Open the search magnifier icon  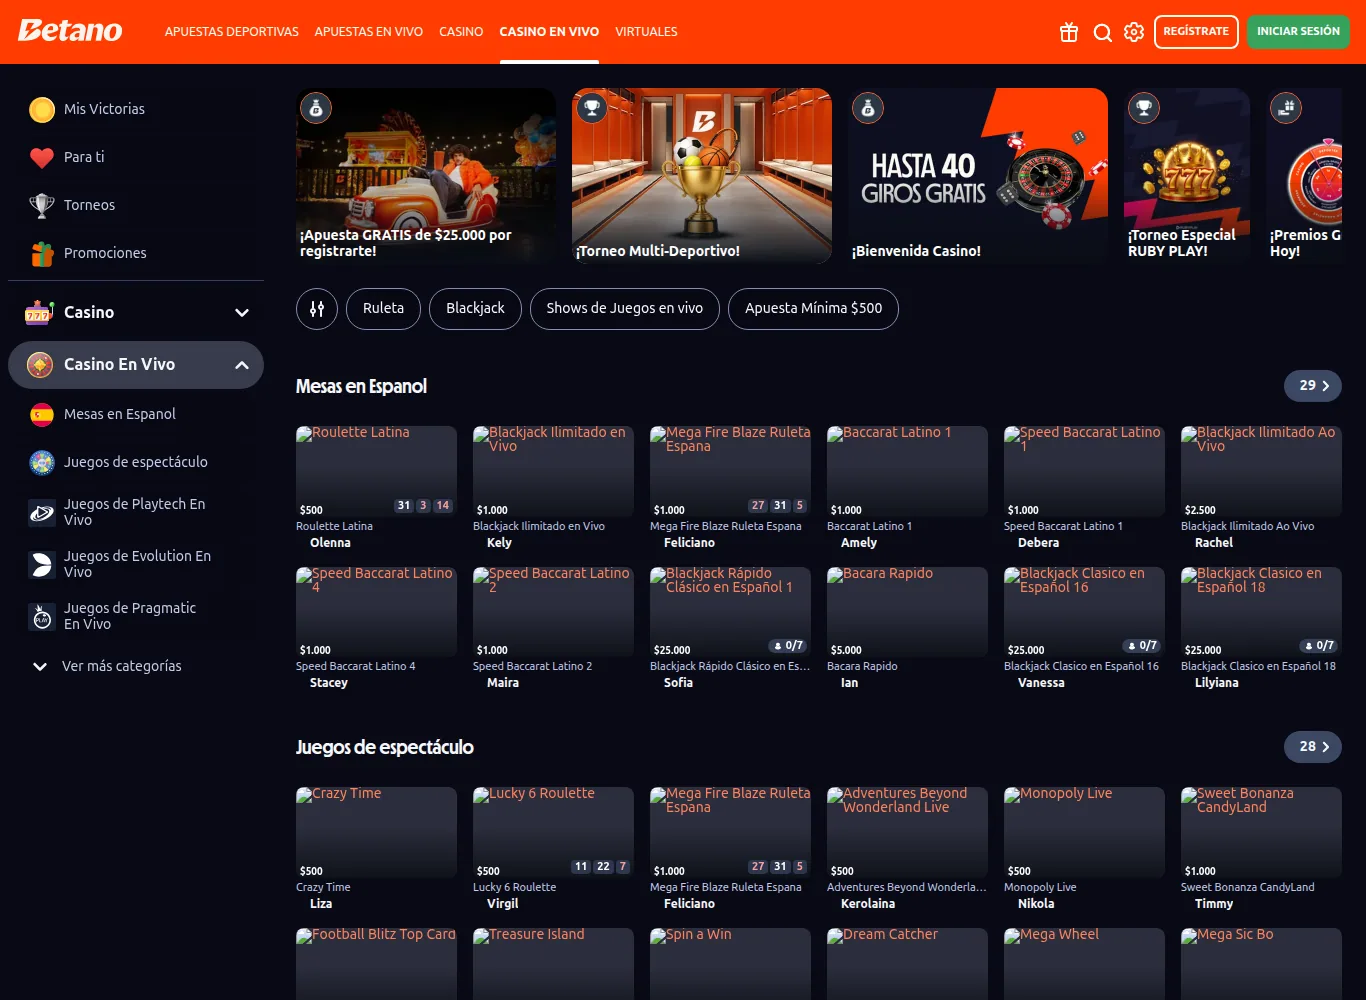coord(1102,32)
